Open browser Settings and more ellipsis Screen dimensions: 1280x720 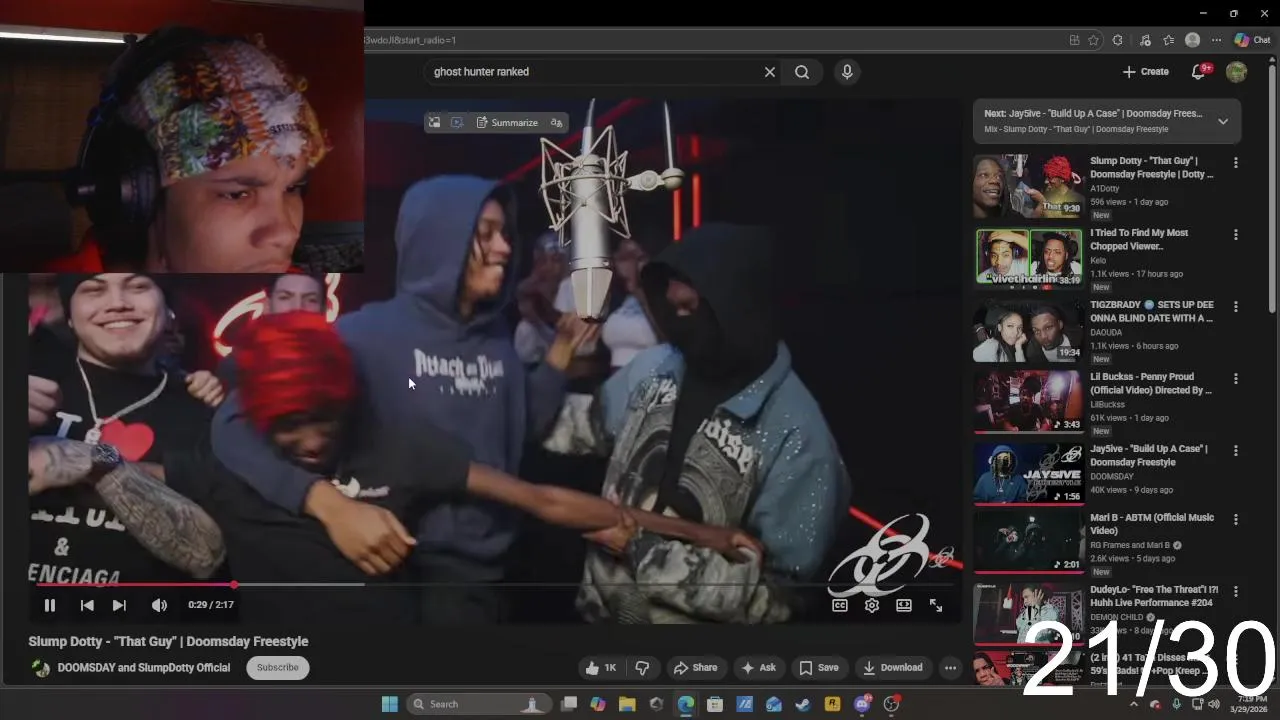[1216, 40]
